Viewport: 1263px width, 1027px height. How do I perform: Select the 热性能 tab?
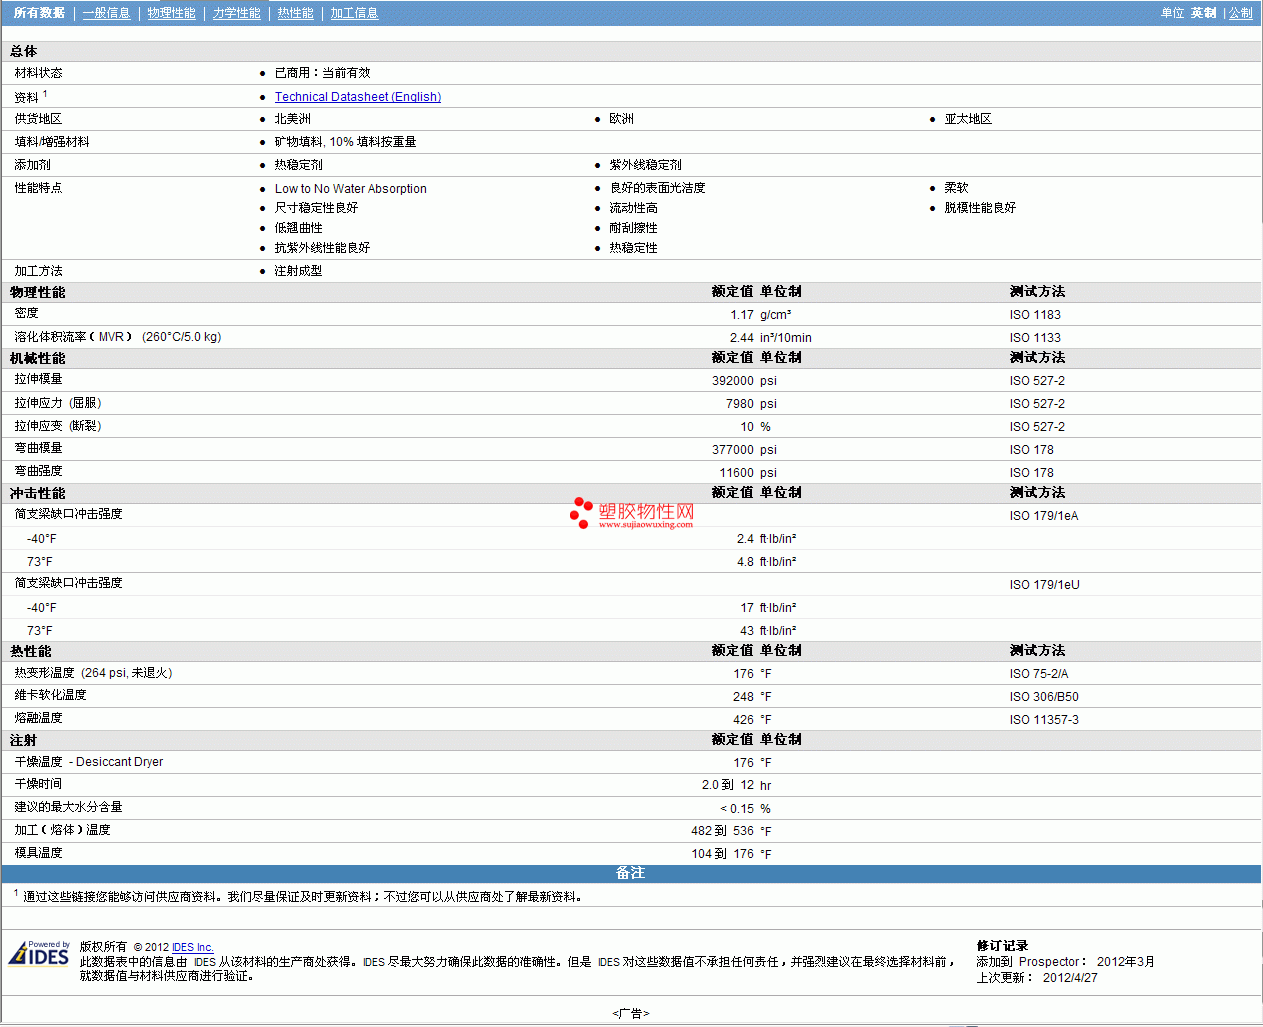coord(295,13)
